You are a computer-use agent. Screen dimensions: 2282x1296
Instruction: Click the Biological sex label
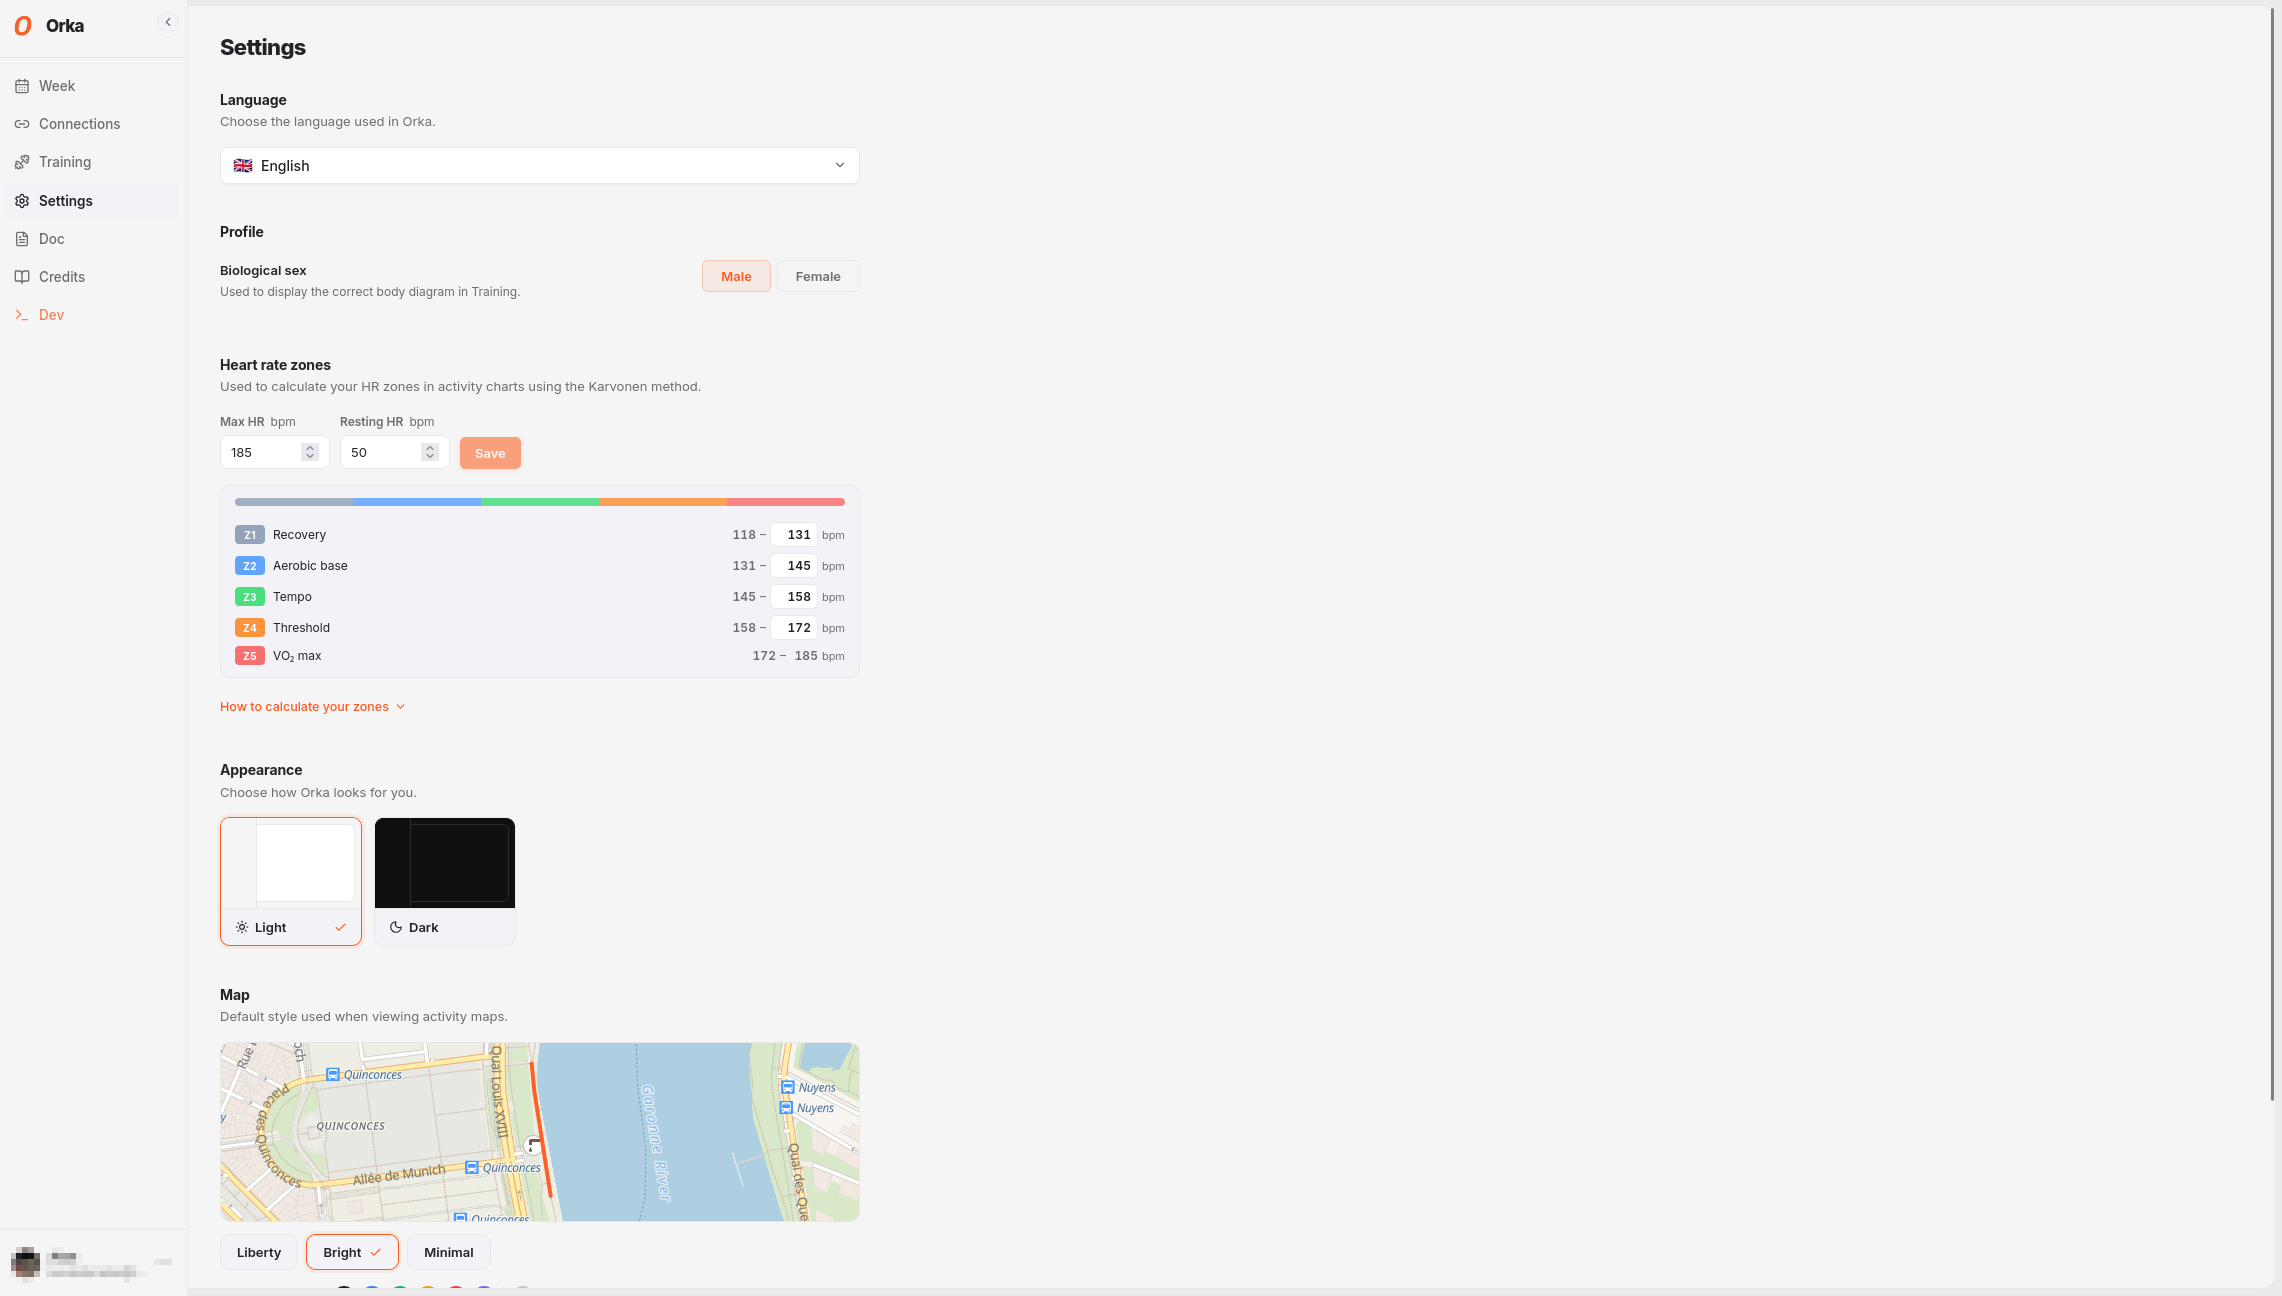pyautogui.click(x=263, y=271)
